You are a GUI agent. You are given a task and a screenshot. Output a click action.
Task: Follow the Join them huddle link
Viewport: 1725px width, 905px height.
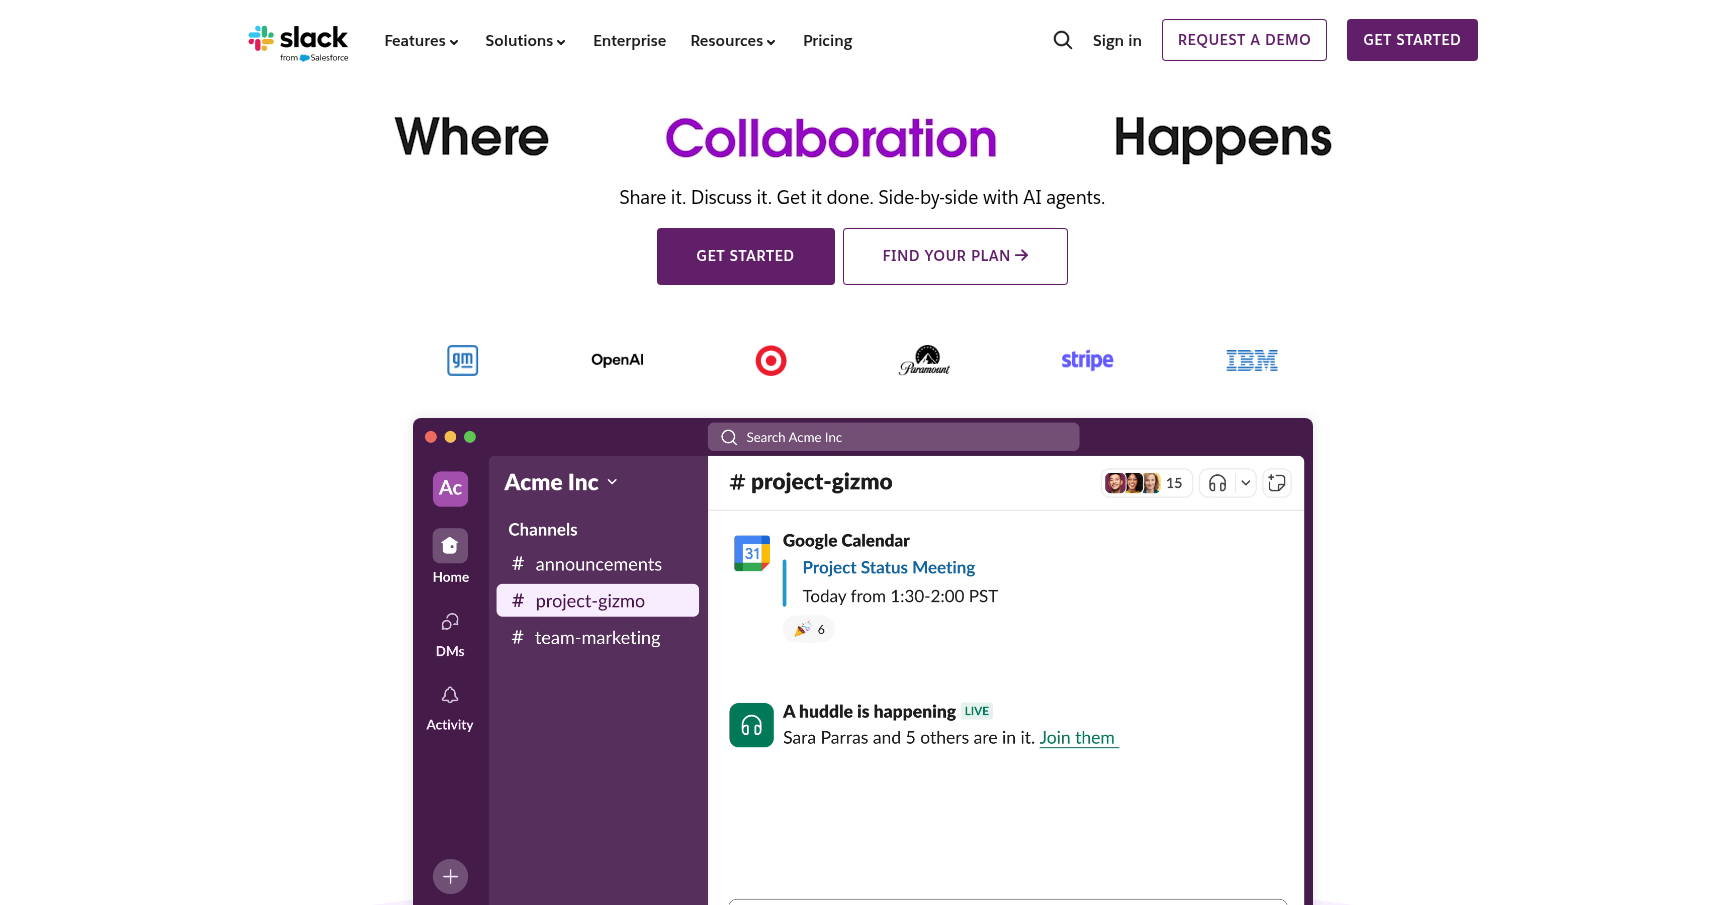[1078, 737]
